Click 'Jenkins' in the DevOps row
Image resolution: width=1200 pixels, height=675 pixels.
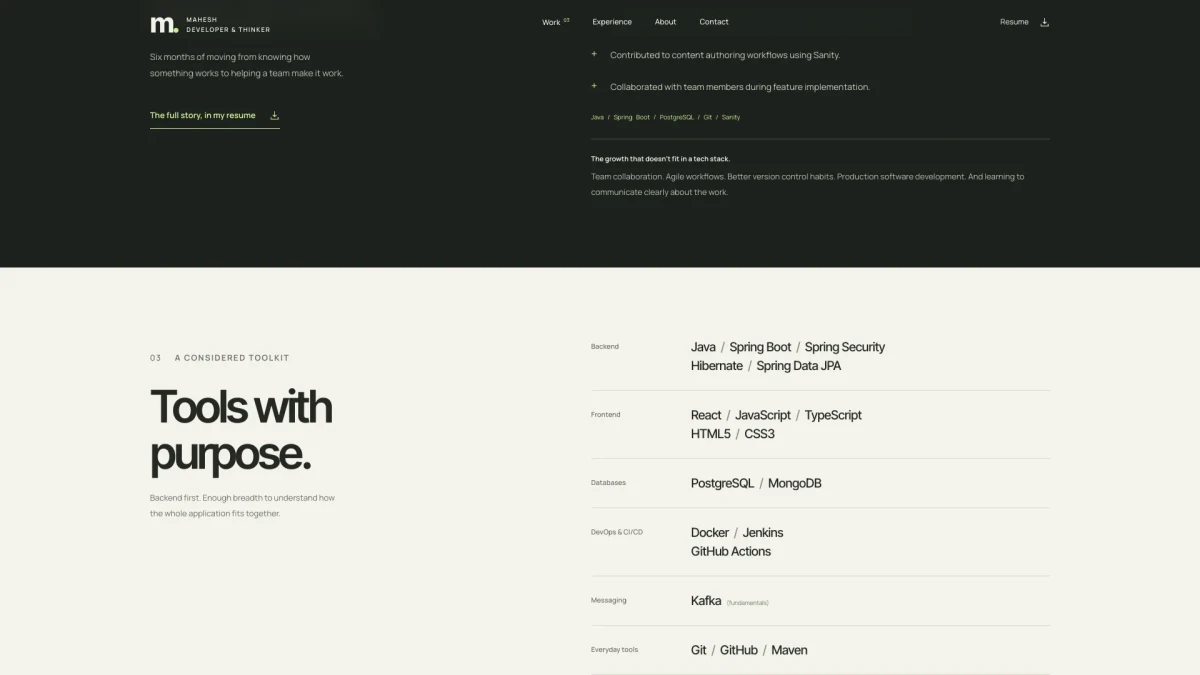pos(763,533)
